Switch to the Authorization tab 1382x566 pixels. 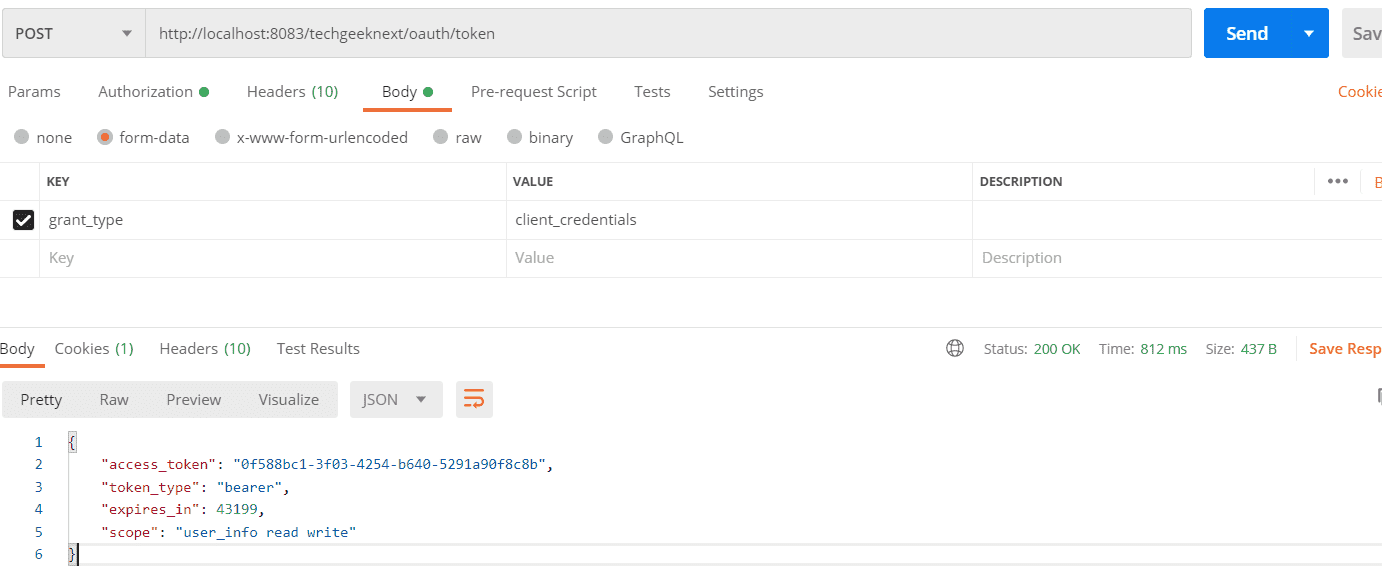(x=153, y=91)
